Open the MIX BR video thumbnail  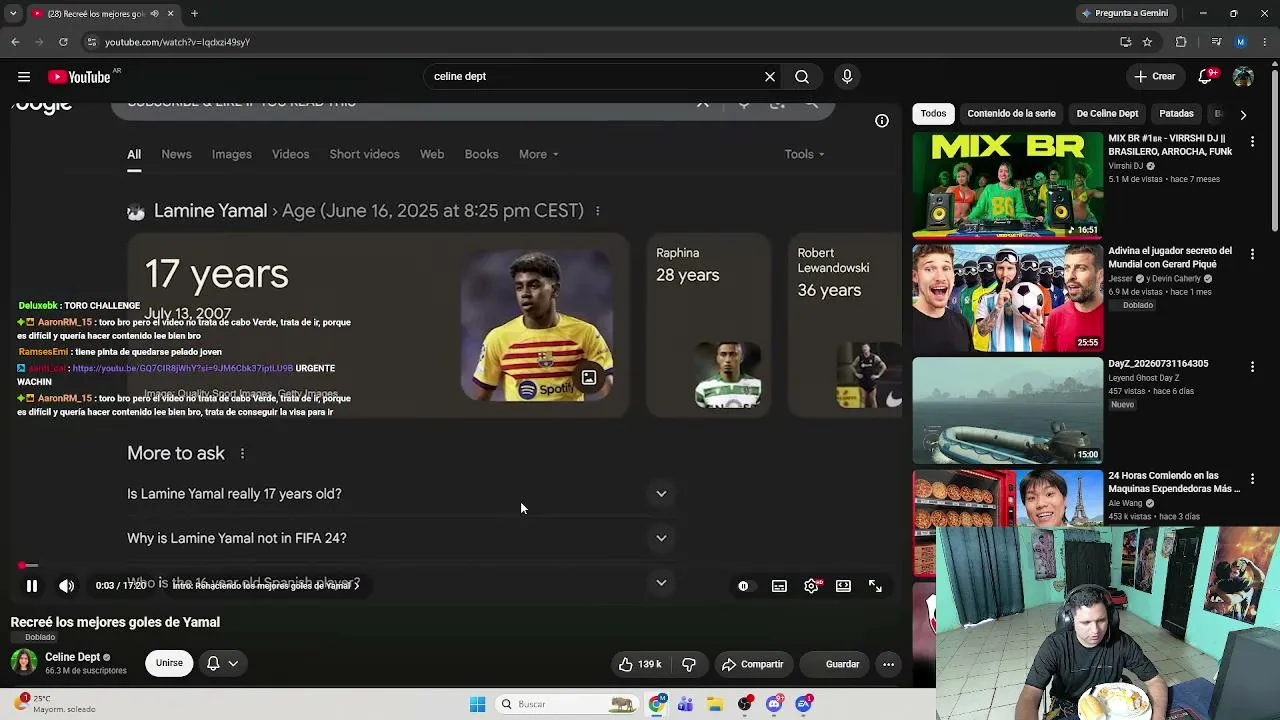click(x=1007, y=185)
